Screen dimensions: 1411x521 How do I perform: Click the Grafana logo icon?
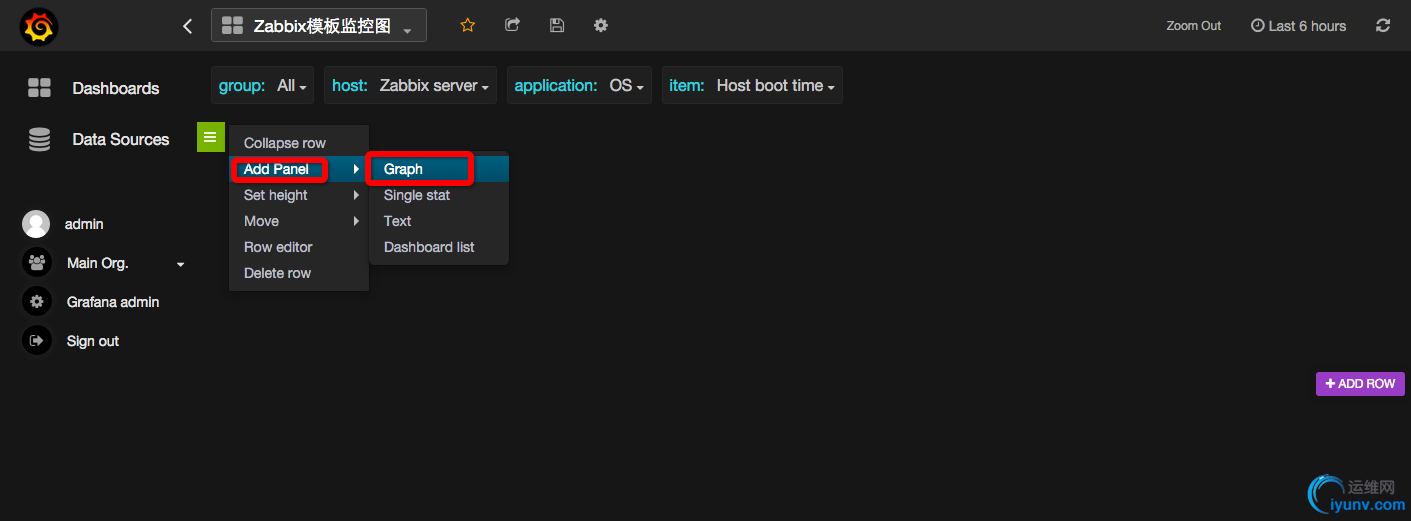[x=38, y=26]
